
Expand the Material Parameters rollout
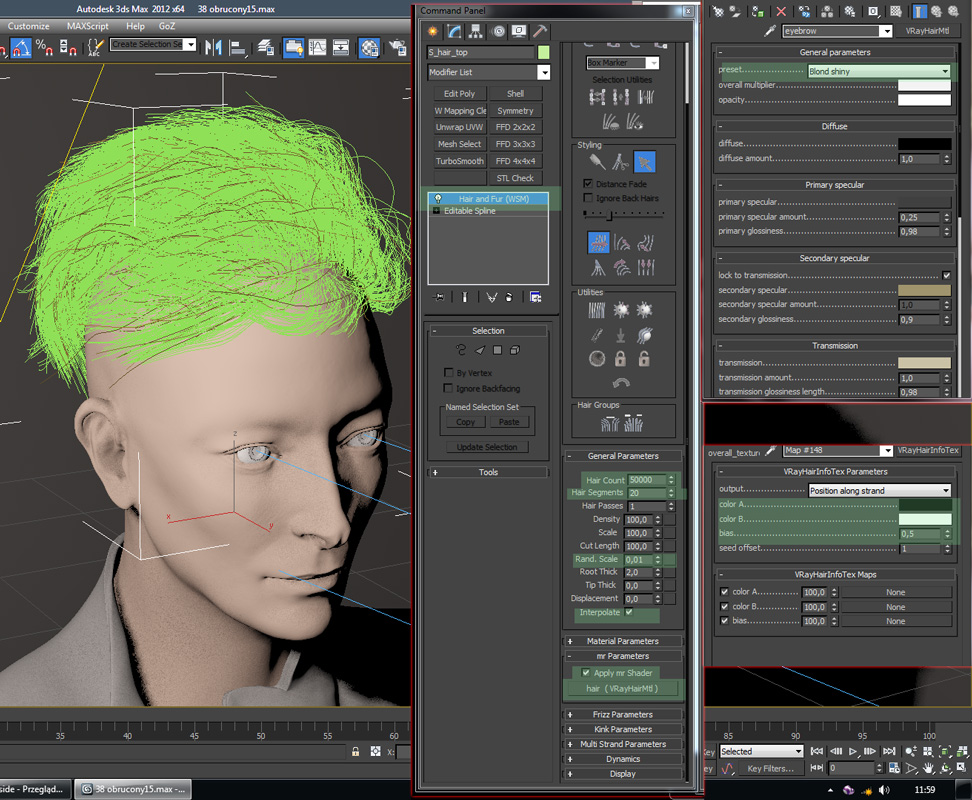pyautogui.click(x=622, y=641)
